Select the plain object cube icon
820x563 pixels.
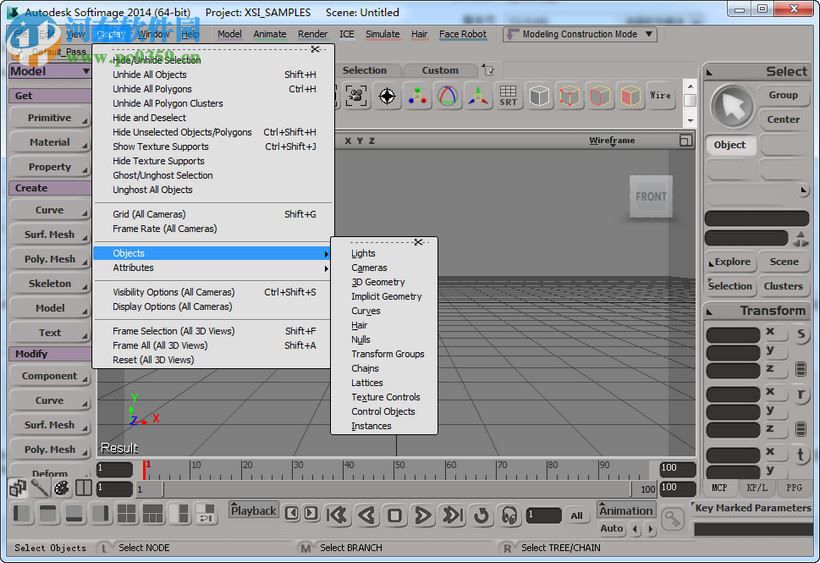(x=539, y=96)
